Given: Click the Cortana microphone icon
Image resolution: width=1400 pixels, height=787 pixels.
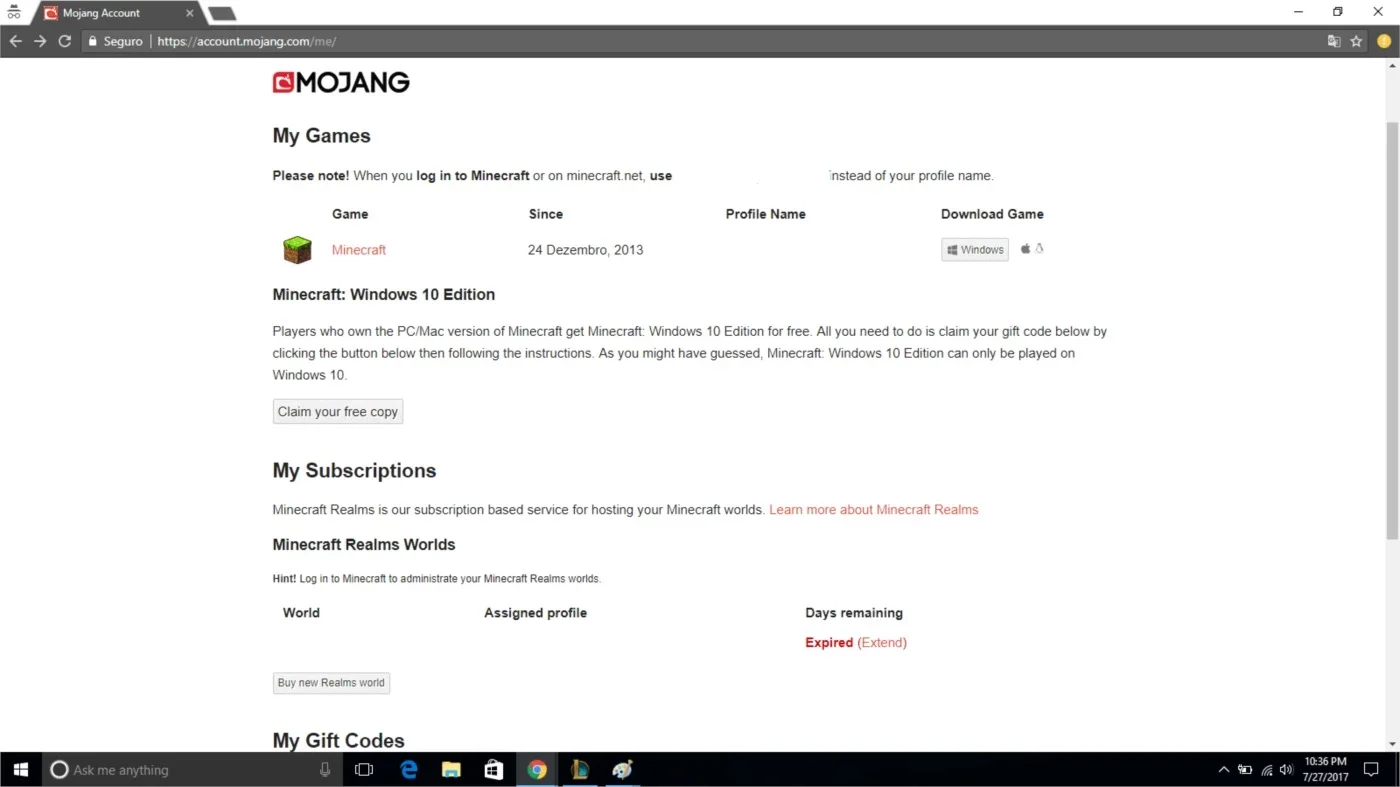Looking at the screenshot, I should [325, 770].
